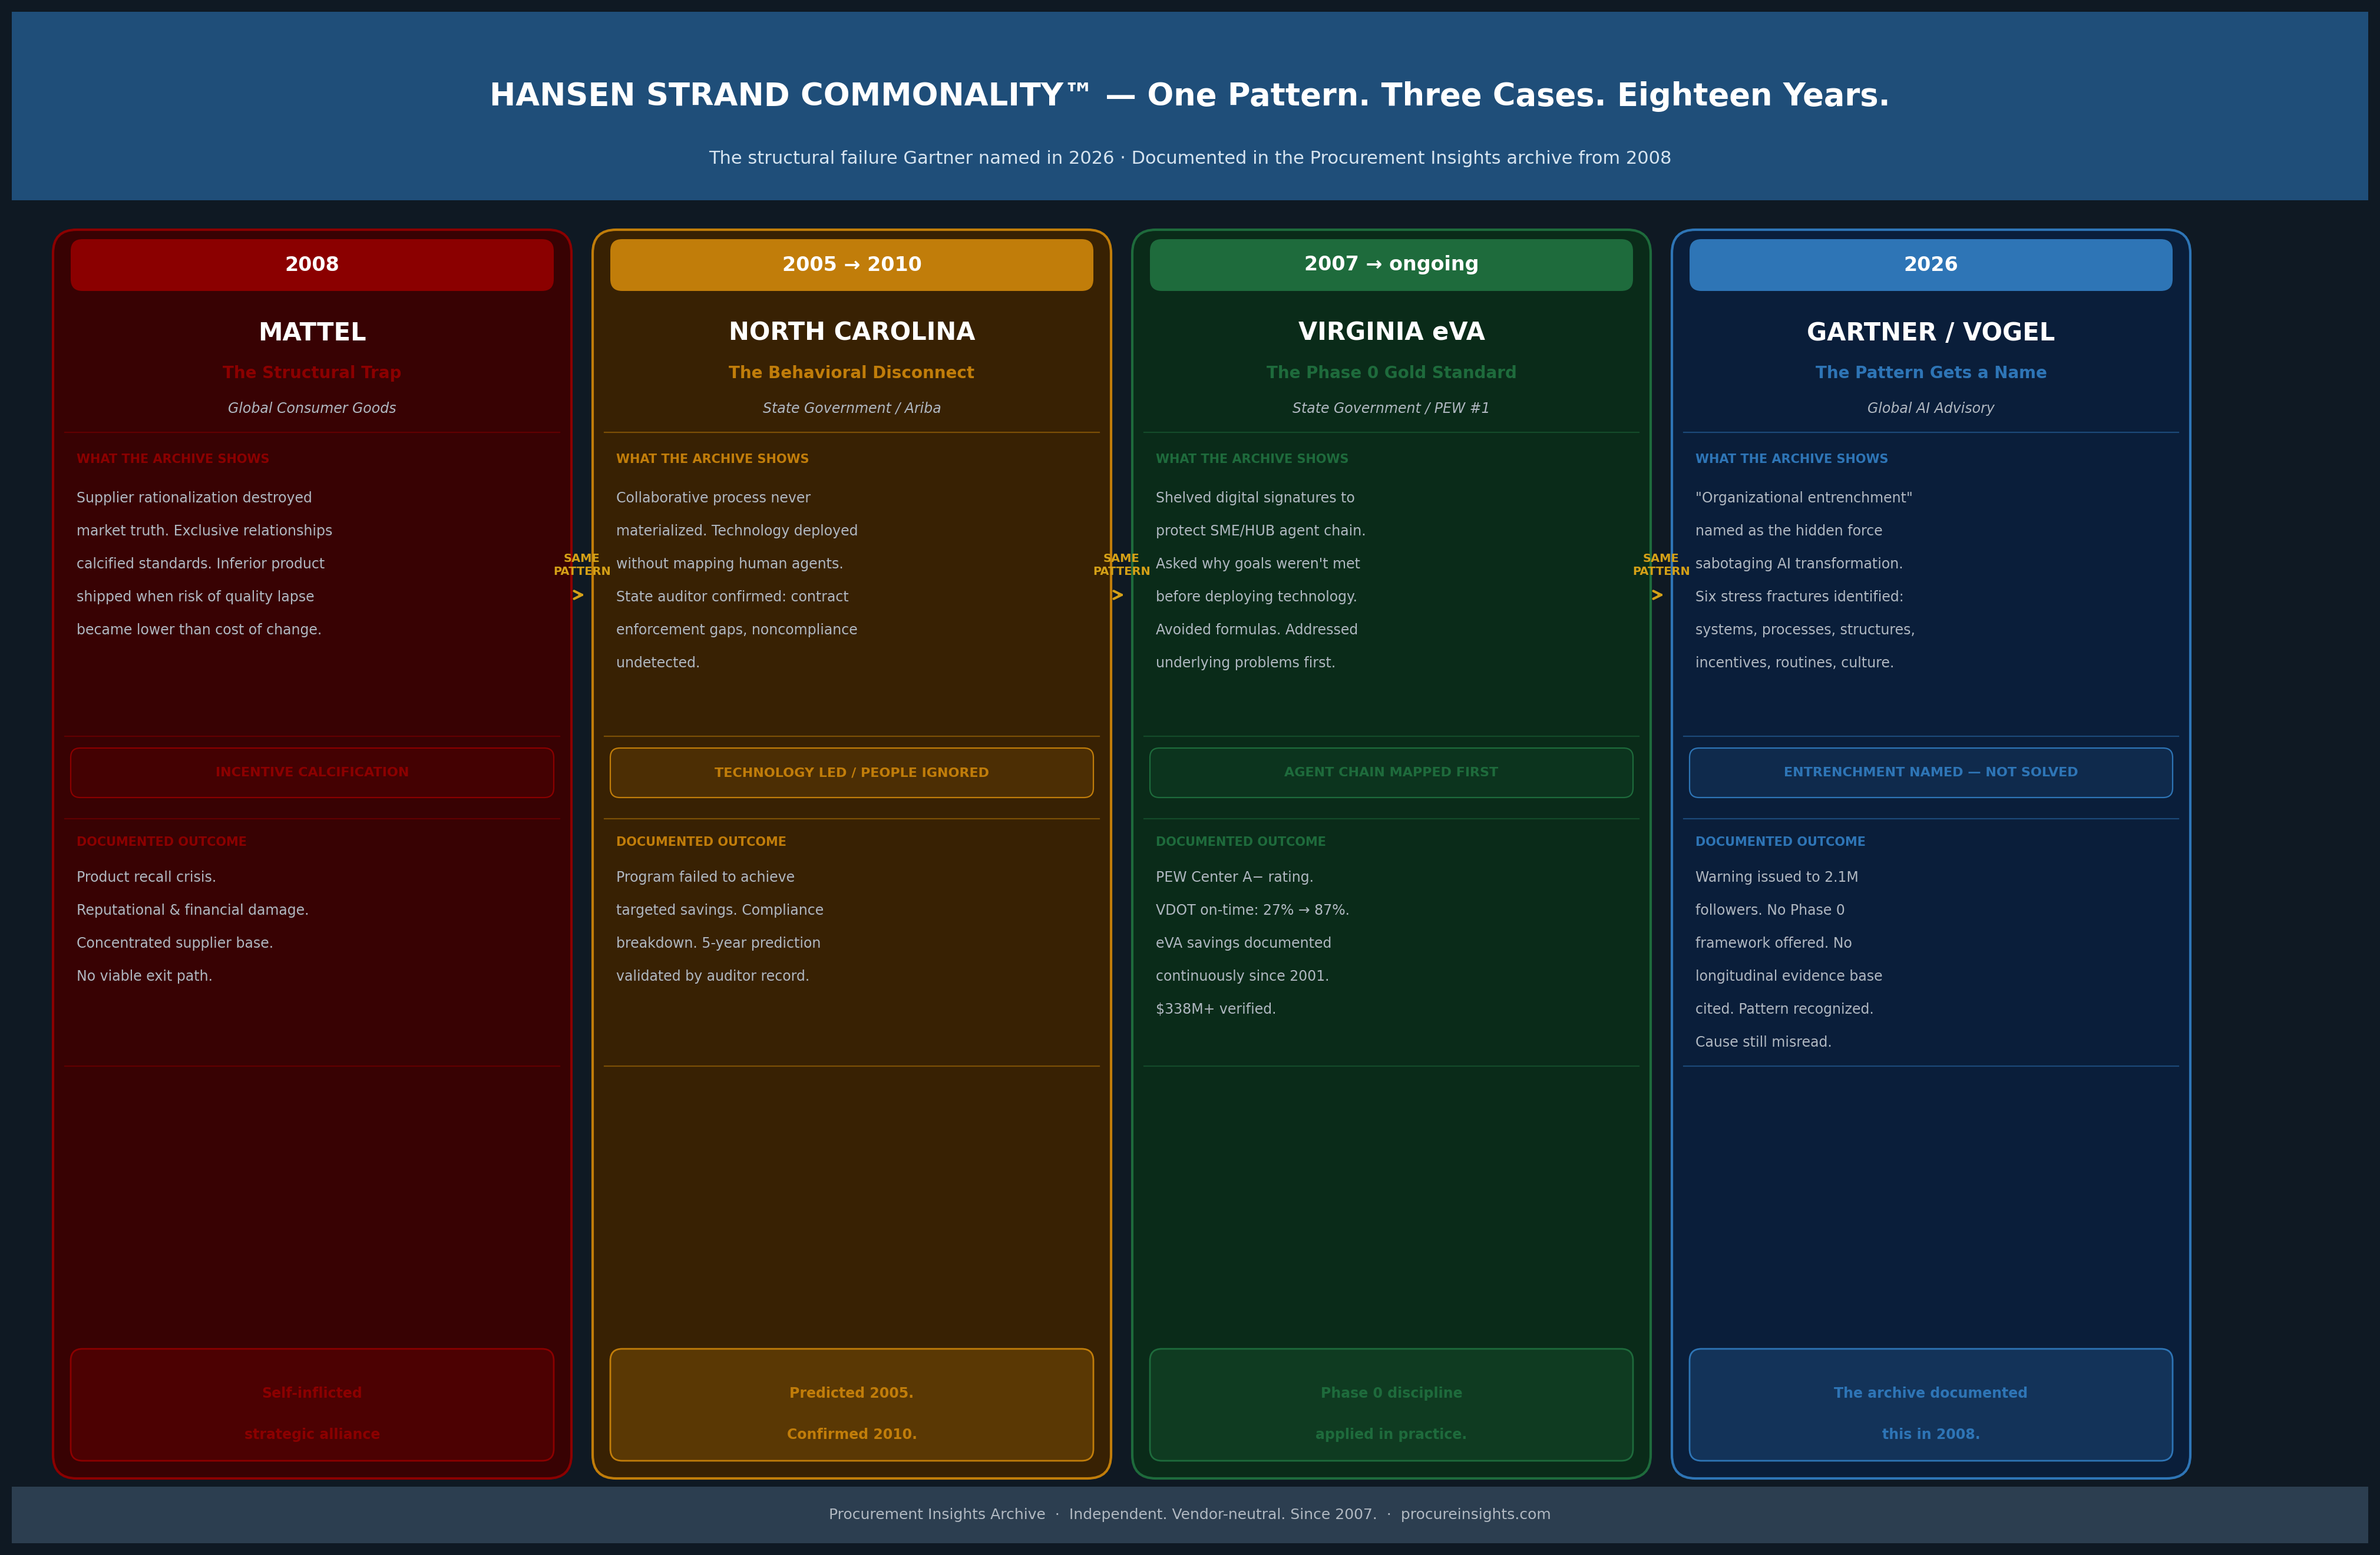Click arrow between North Carolina and Virginia
The width and height of the screenshot is (2380, 1555).
point(1117,595)
